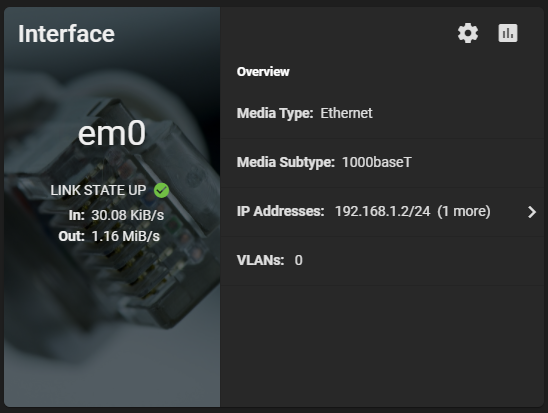This screenshot has width=548, height=413.
Task: Click the Ethernet value text
Action: [x=346, y=113]
